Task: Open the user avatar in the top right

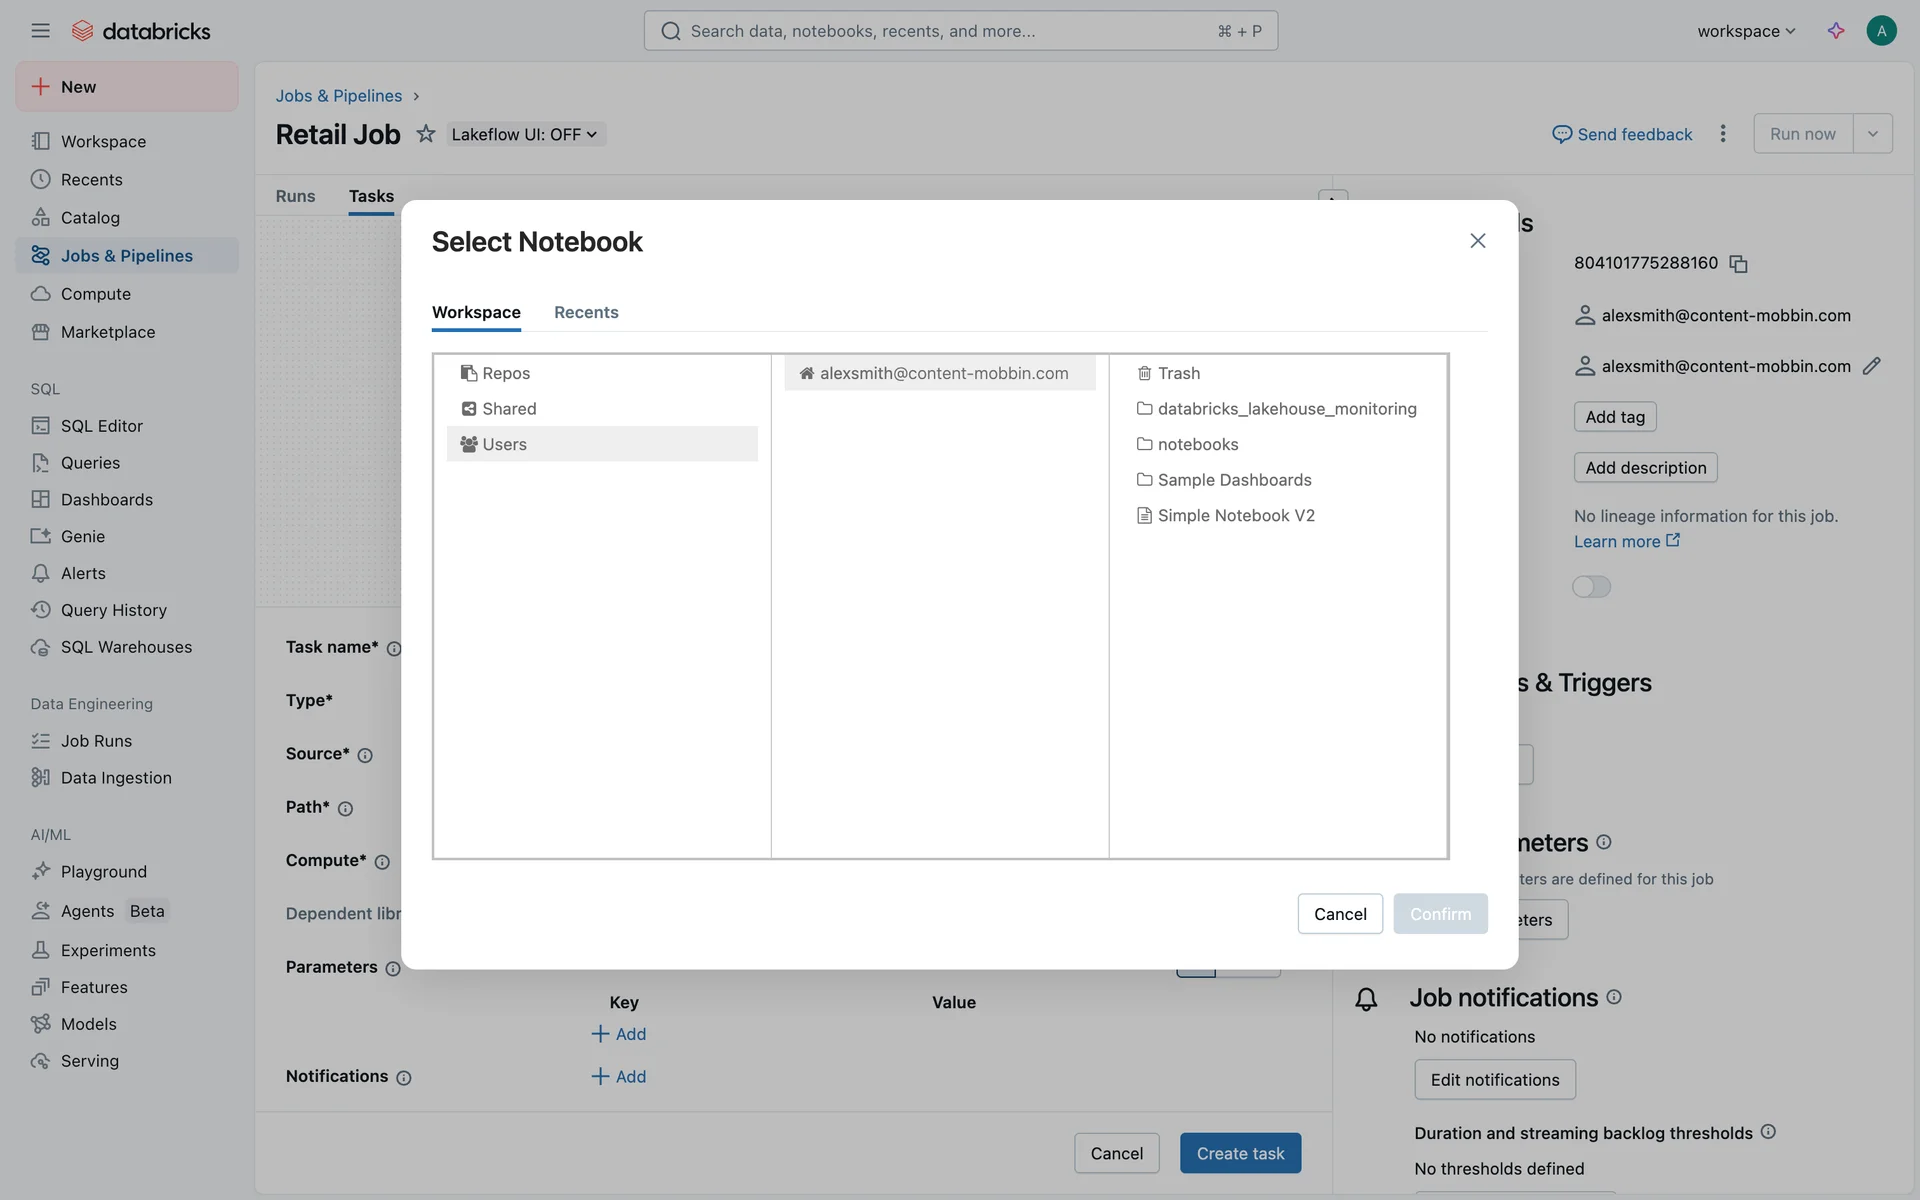Action: 1880,31
